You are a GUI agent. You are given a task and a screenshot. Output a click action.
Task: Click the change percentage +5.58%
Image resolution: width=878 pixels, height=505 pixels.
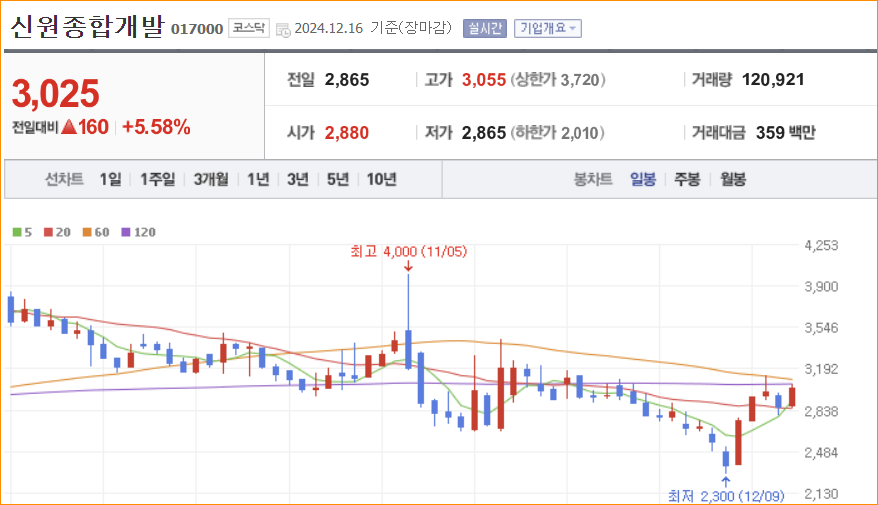156,128
